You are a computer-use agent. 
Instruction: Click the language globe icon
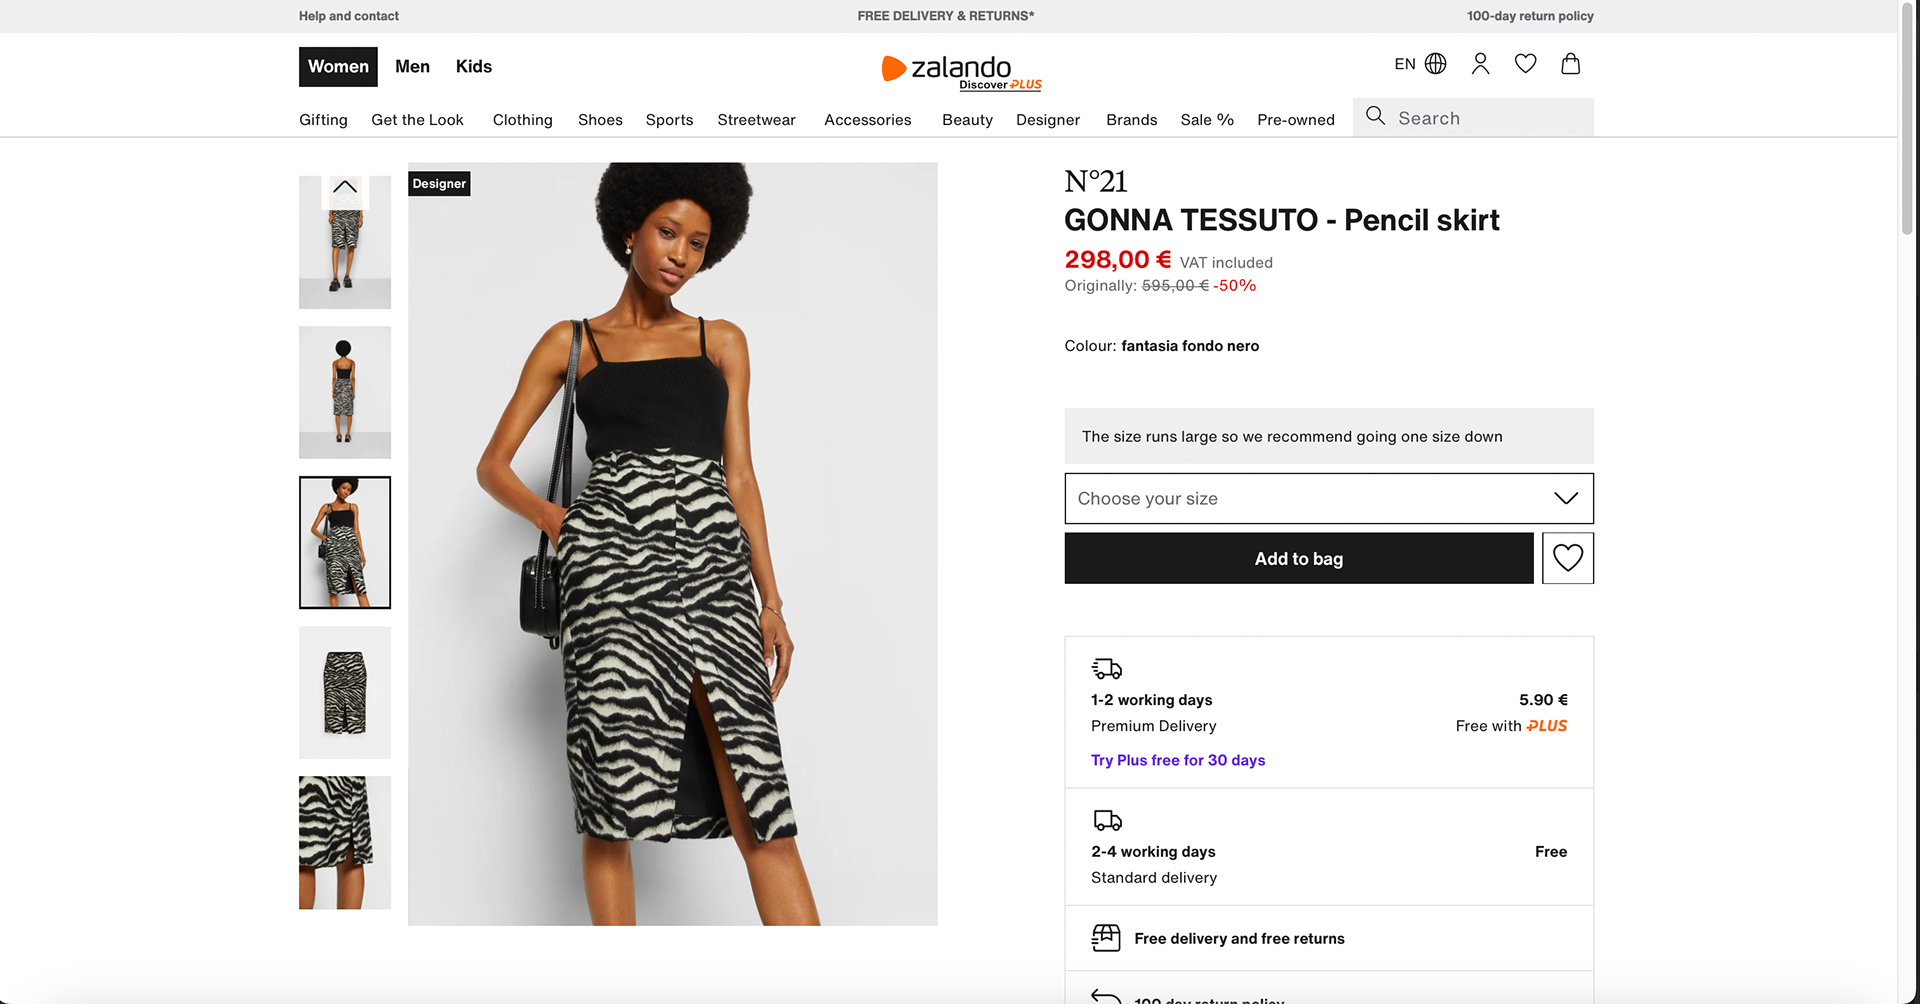coord(1435,64)
